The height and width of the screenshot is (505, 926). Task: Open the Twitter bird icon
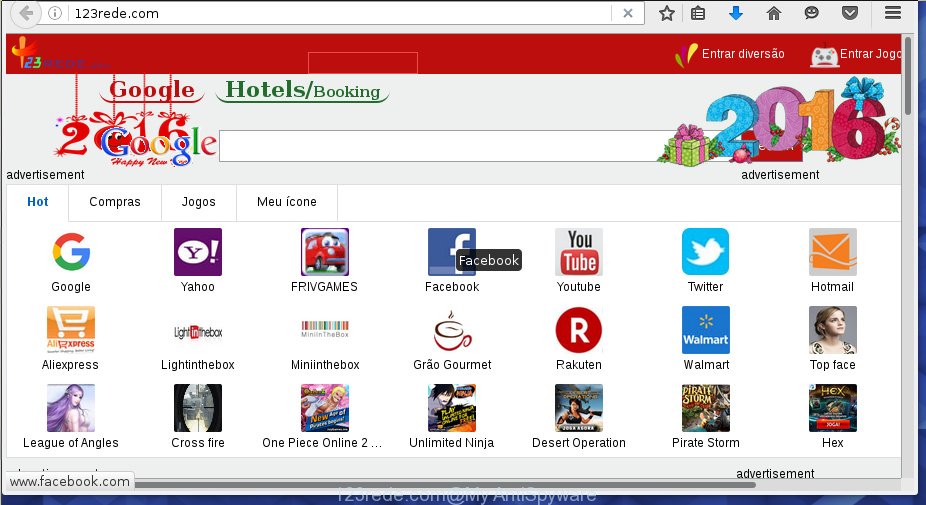click(x=706, y=252)
